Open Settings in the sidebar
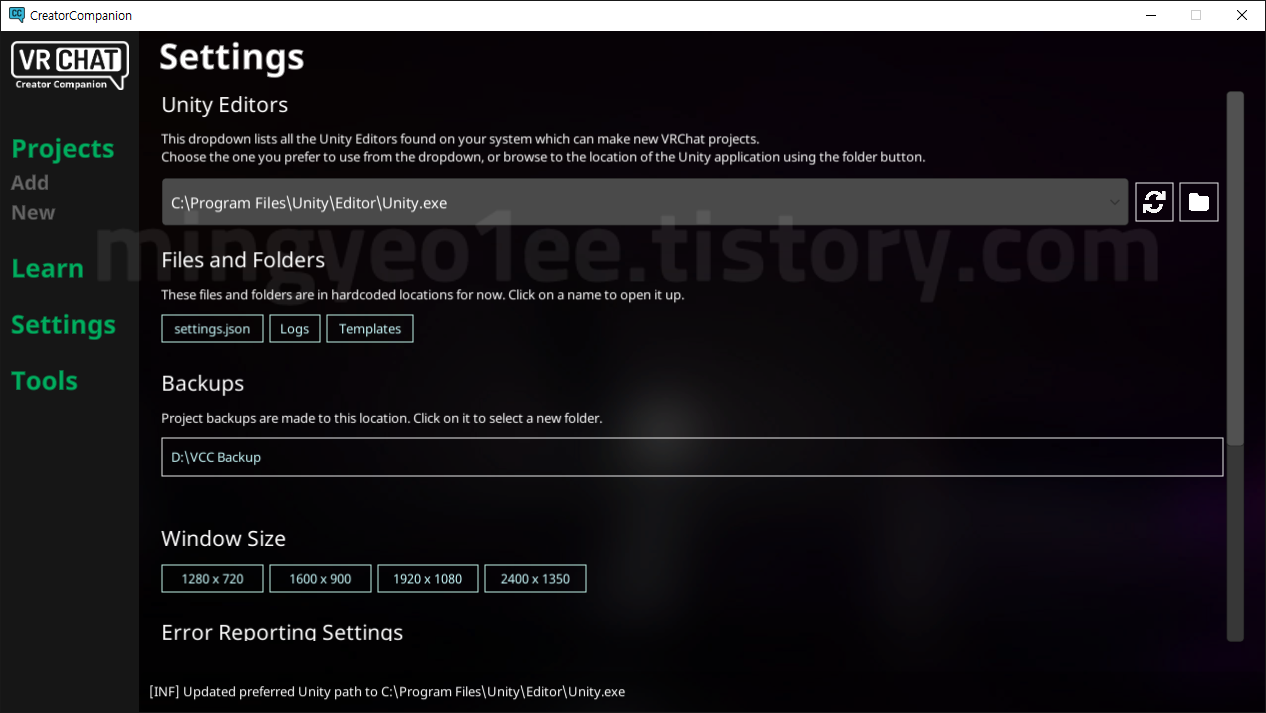1266x713 pixels. [x=63, y=325]
